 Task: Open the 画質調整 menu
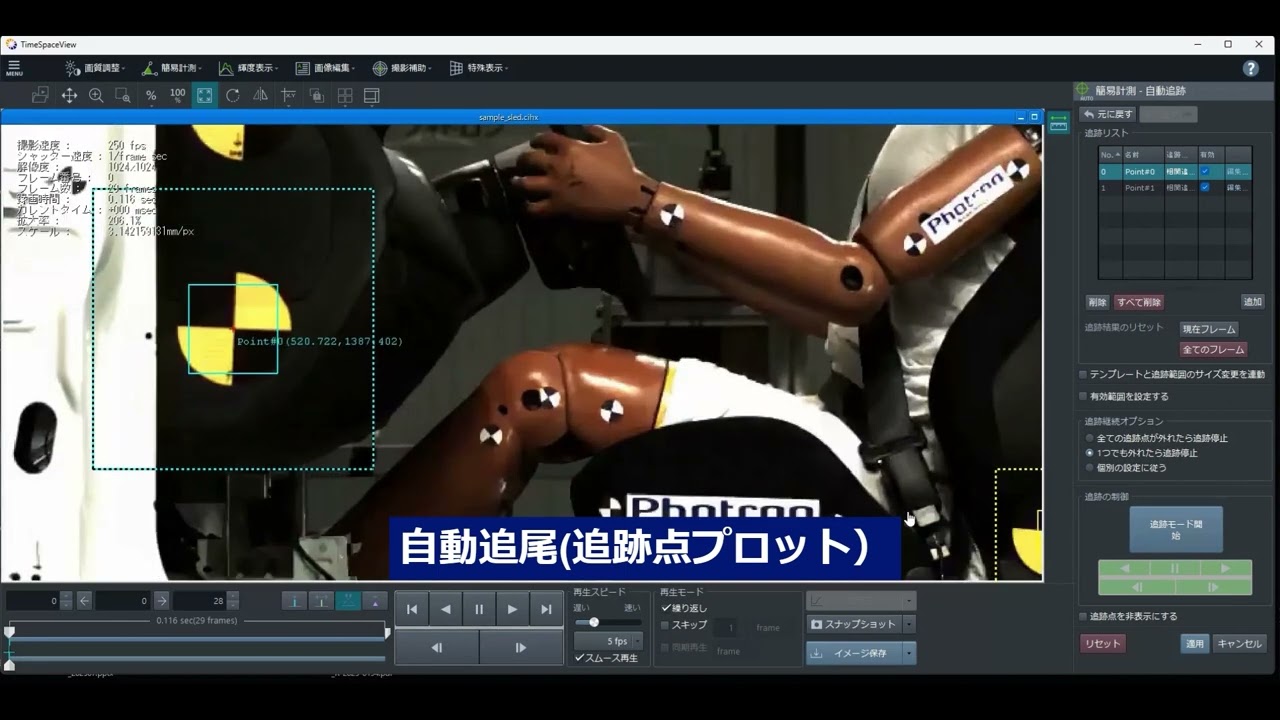click(95, 68)
